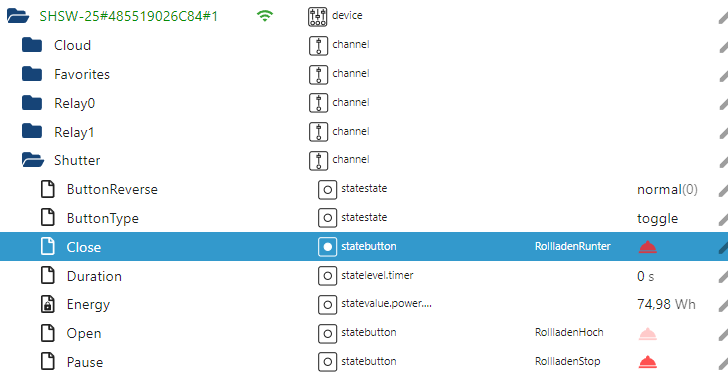Edit the ButtonType row using its pencil icon
Image resolution: width=728 pixels, height=373 pixels.
pyautogui.click(x=723, y=219)
